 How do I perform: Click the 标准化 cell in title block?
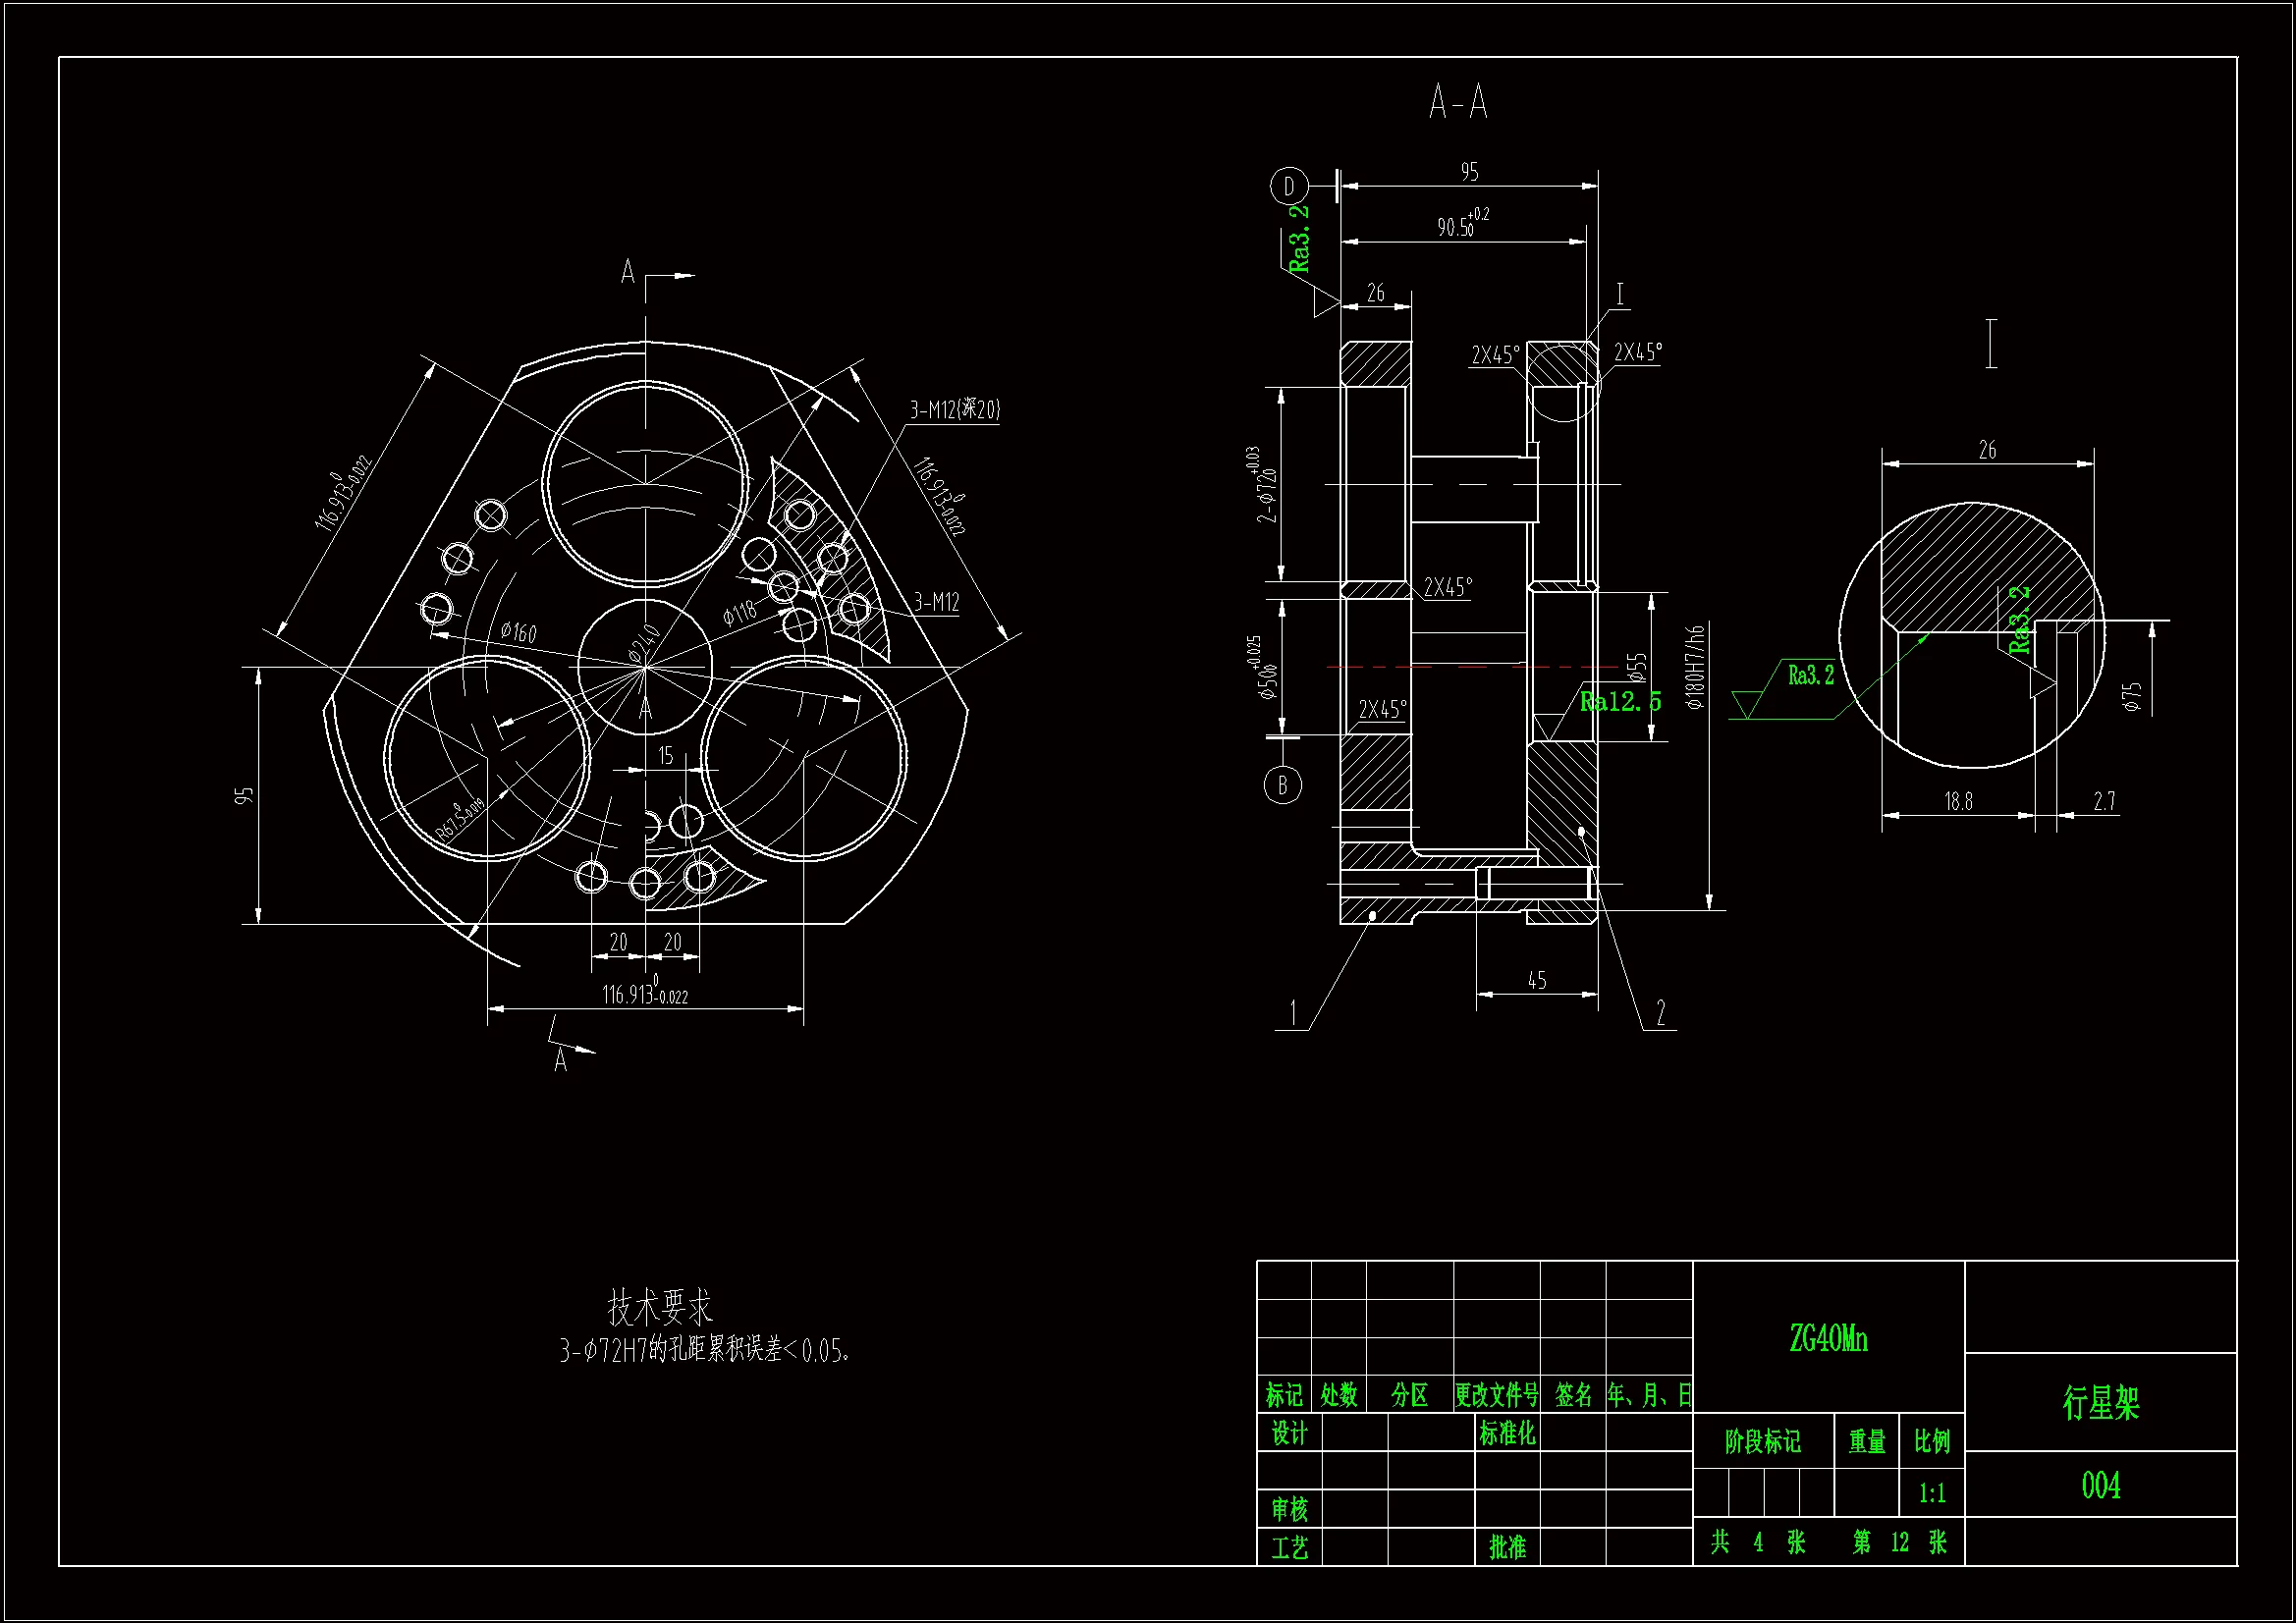click(x=1507, y=1434)
